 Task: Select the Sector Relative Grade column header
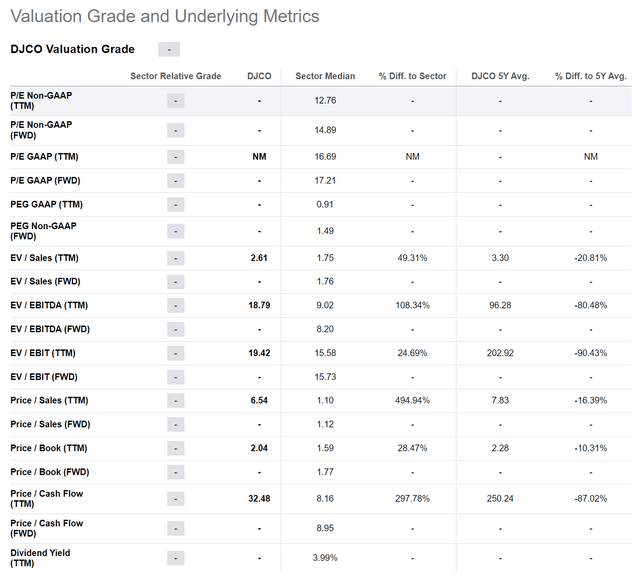coord(176,76)
